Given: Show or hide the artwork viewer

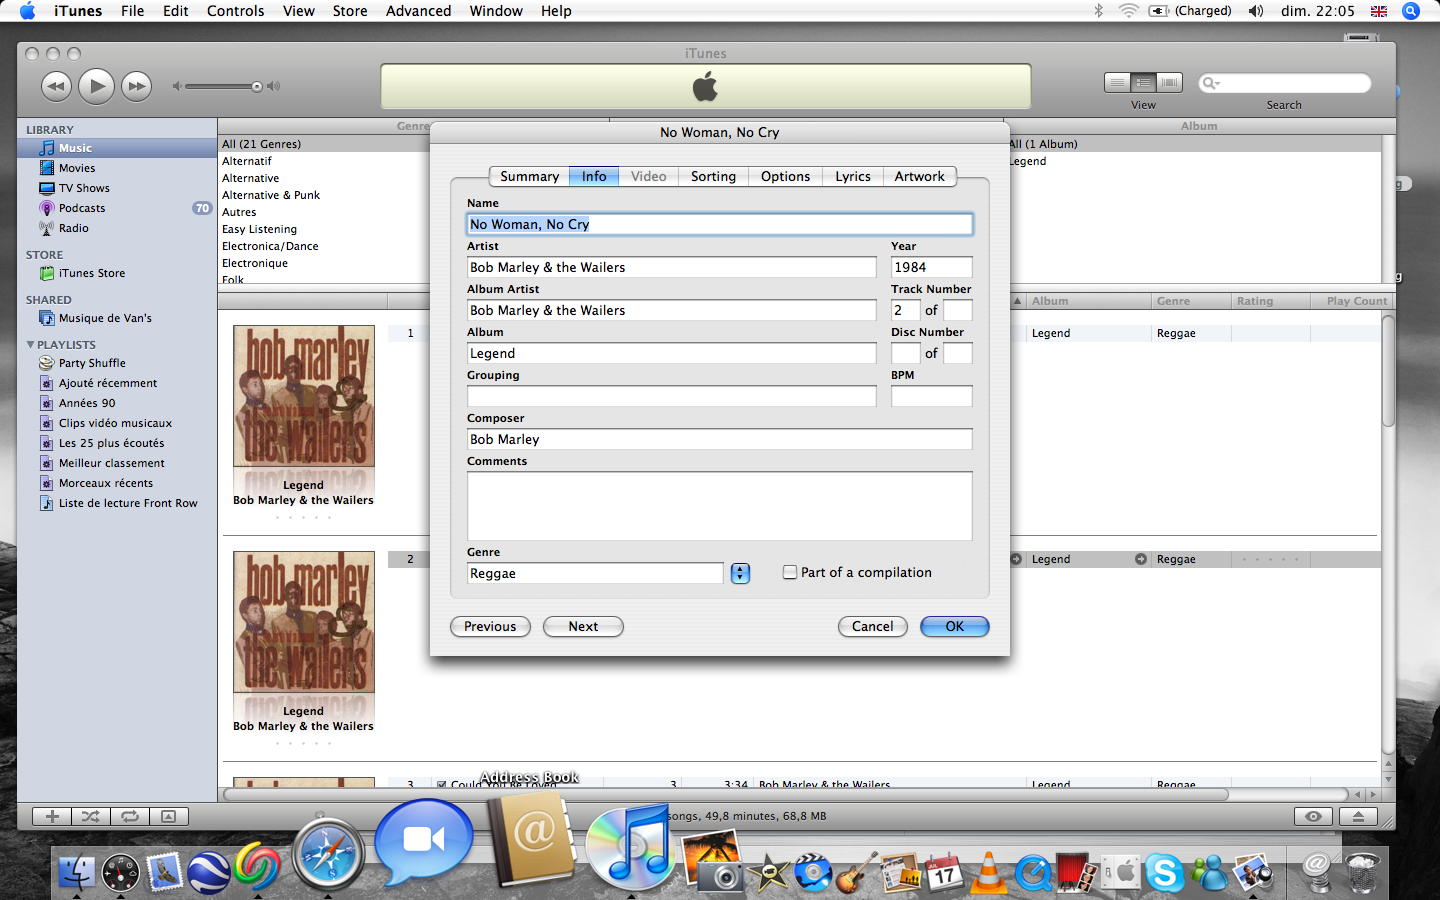Looking at the screenshot, I should click(x=169, y=816).
